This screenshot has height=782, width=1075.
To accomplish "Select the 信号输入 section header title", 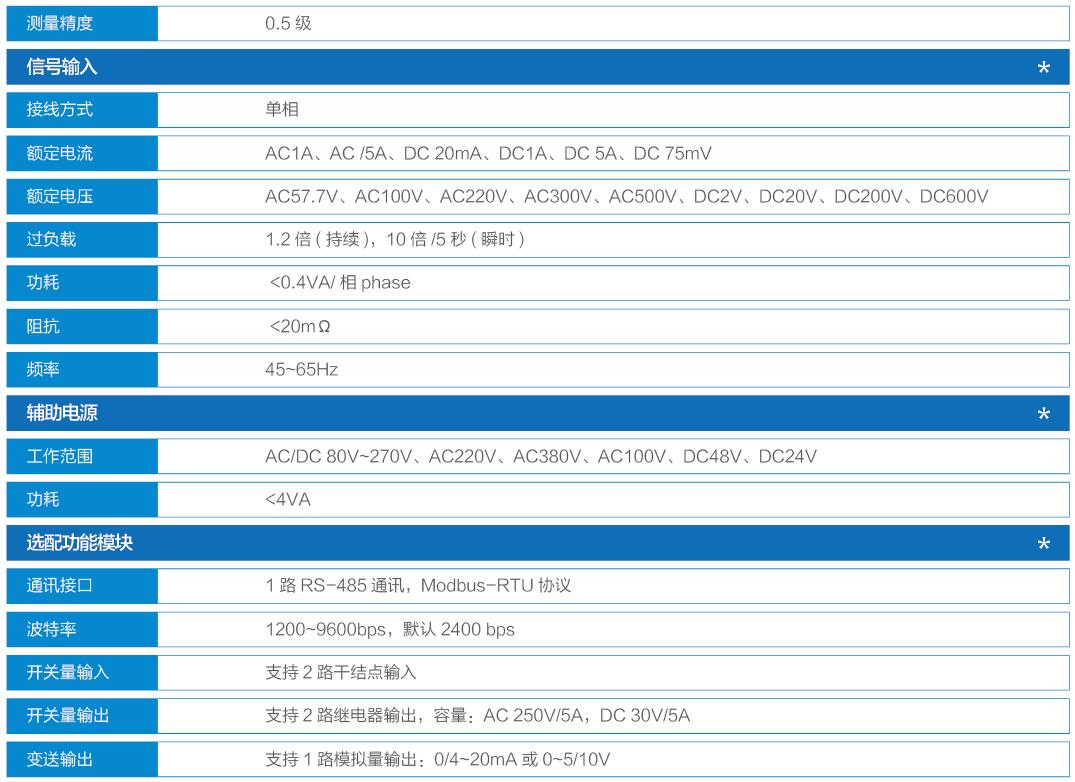I will (62, 68).
